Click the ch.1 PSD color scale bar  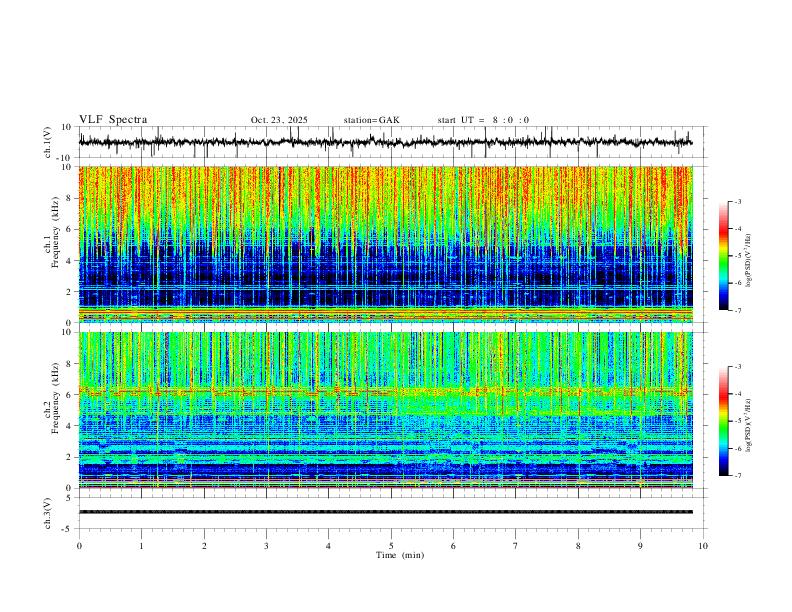tap(723, 256)
